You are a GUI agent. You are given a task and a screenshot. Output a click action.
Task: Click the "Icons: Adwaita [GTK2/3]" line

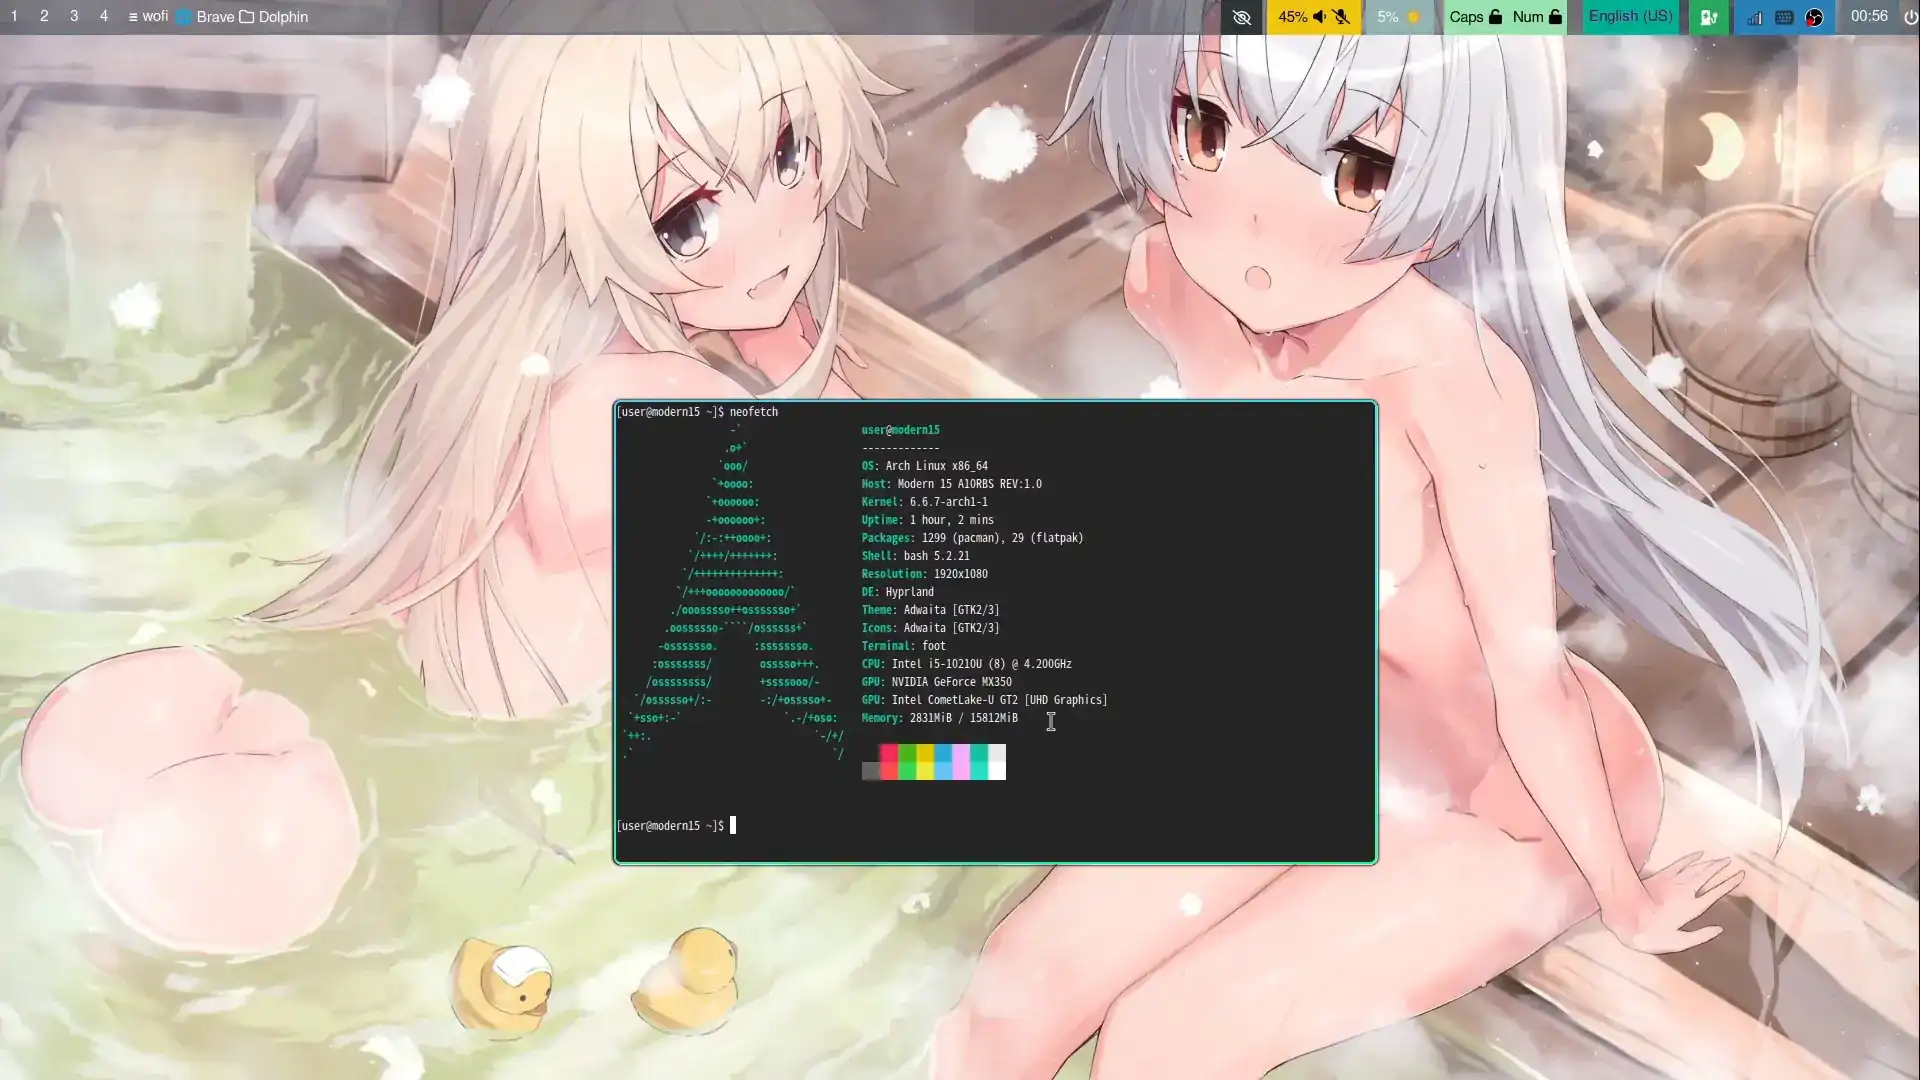(930, 628)
